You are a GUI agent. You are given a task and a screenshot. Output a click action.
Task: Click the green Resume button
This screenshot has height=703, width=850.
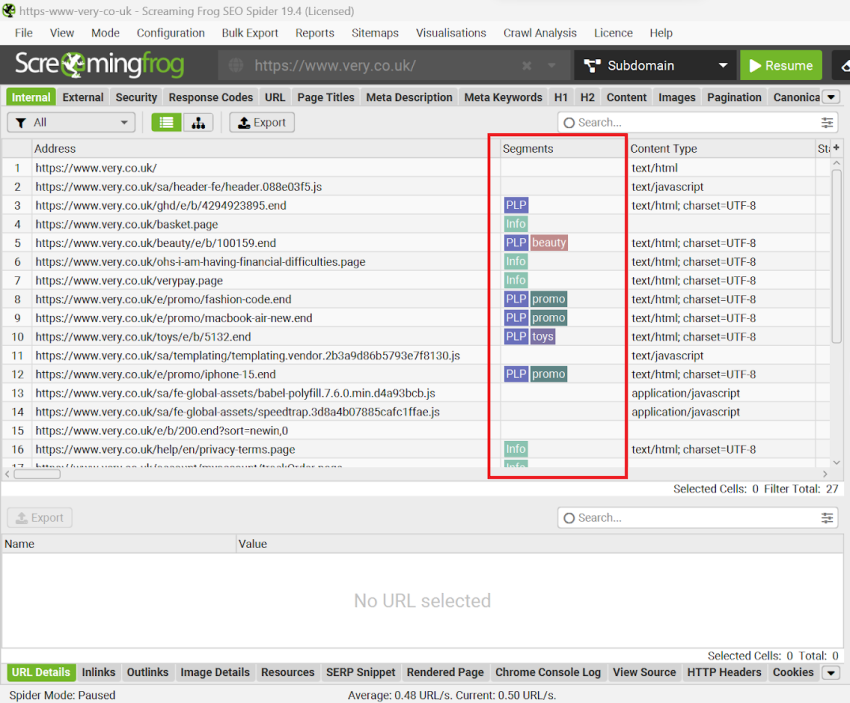coord(781,66)
